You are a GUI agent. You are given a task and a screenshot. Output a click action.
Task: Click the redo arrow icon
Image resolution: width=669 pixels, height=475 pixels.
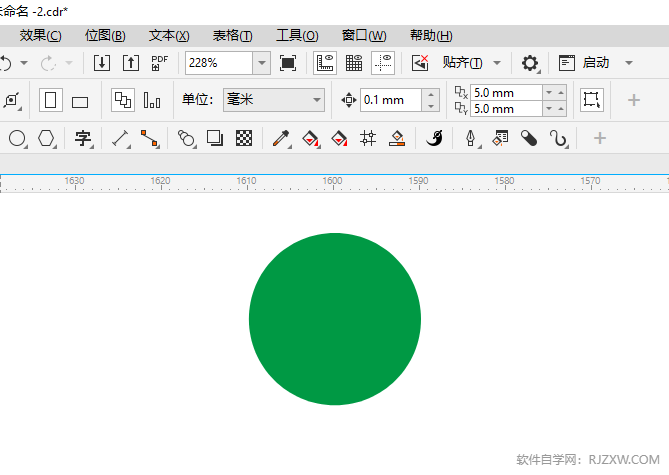tap(48, 63)
